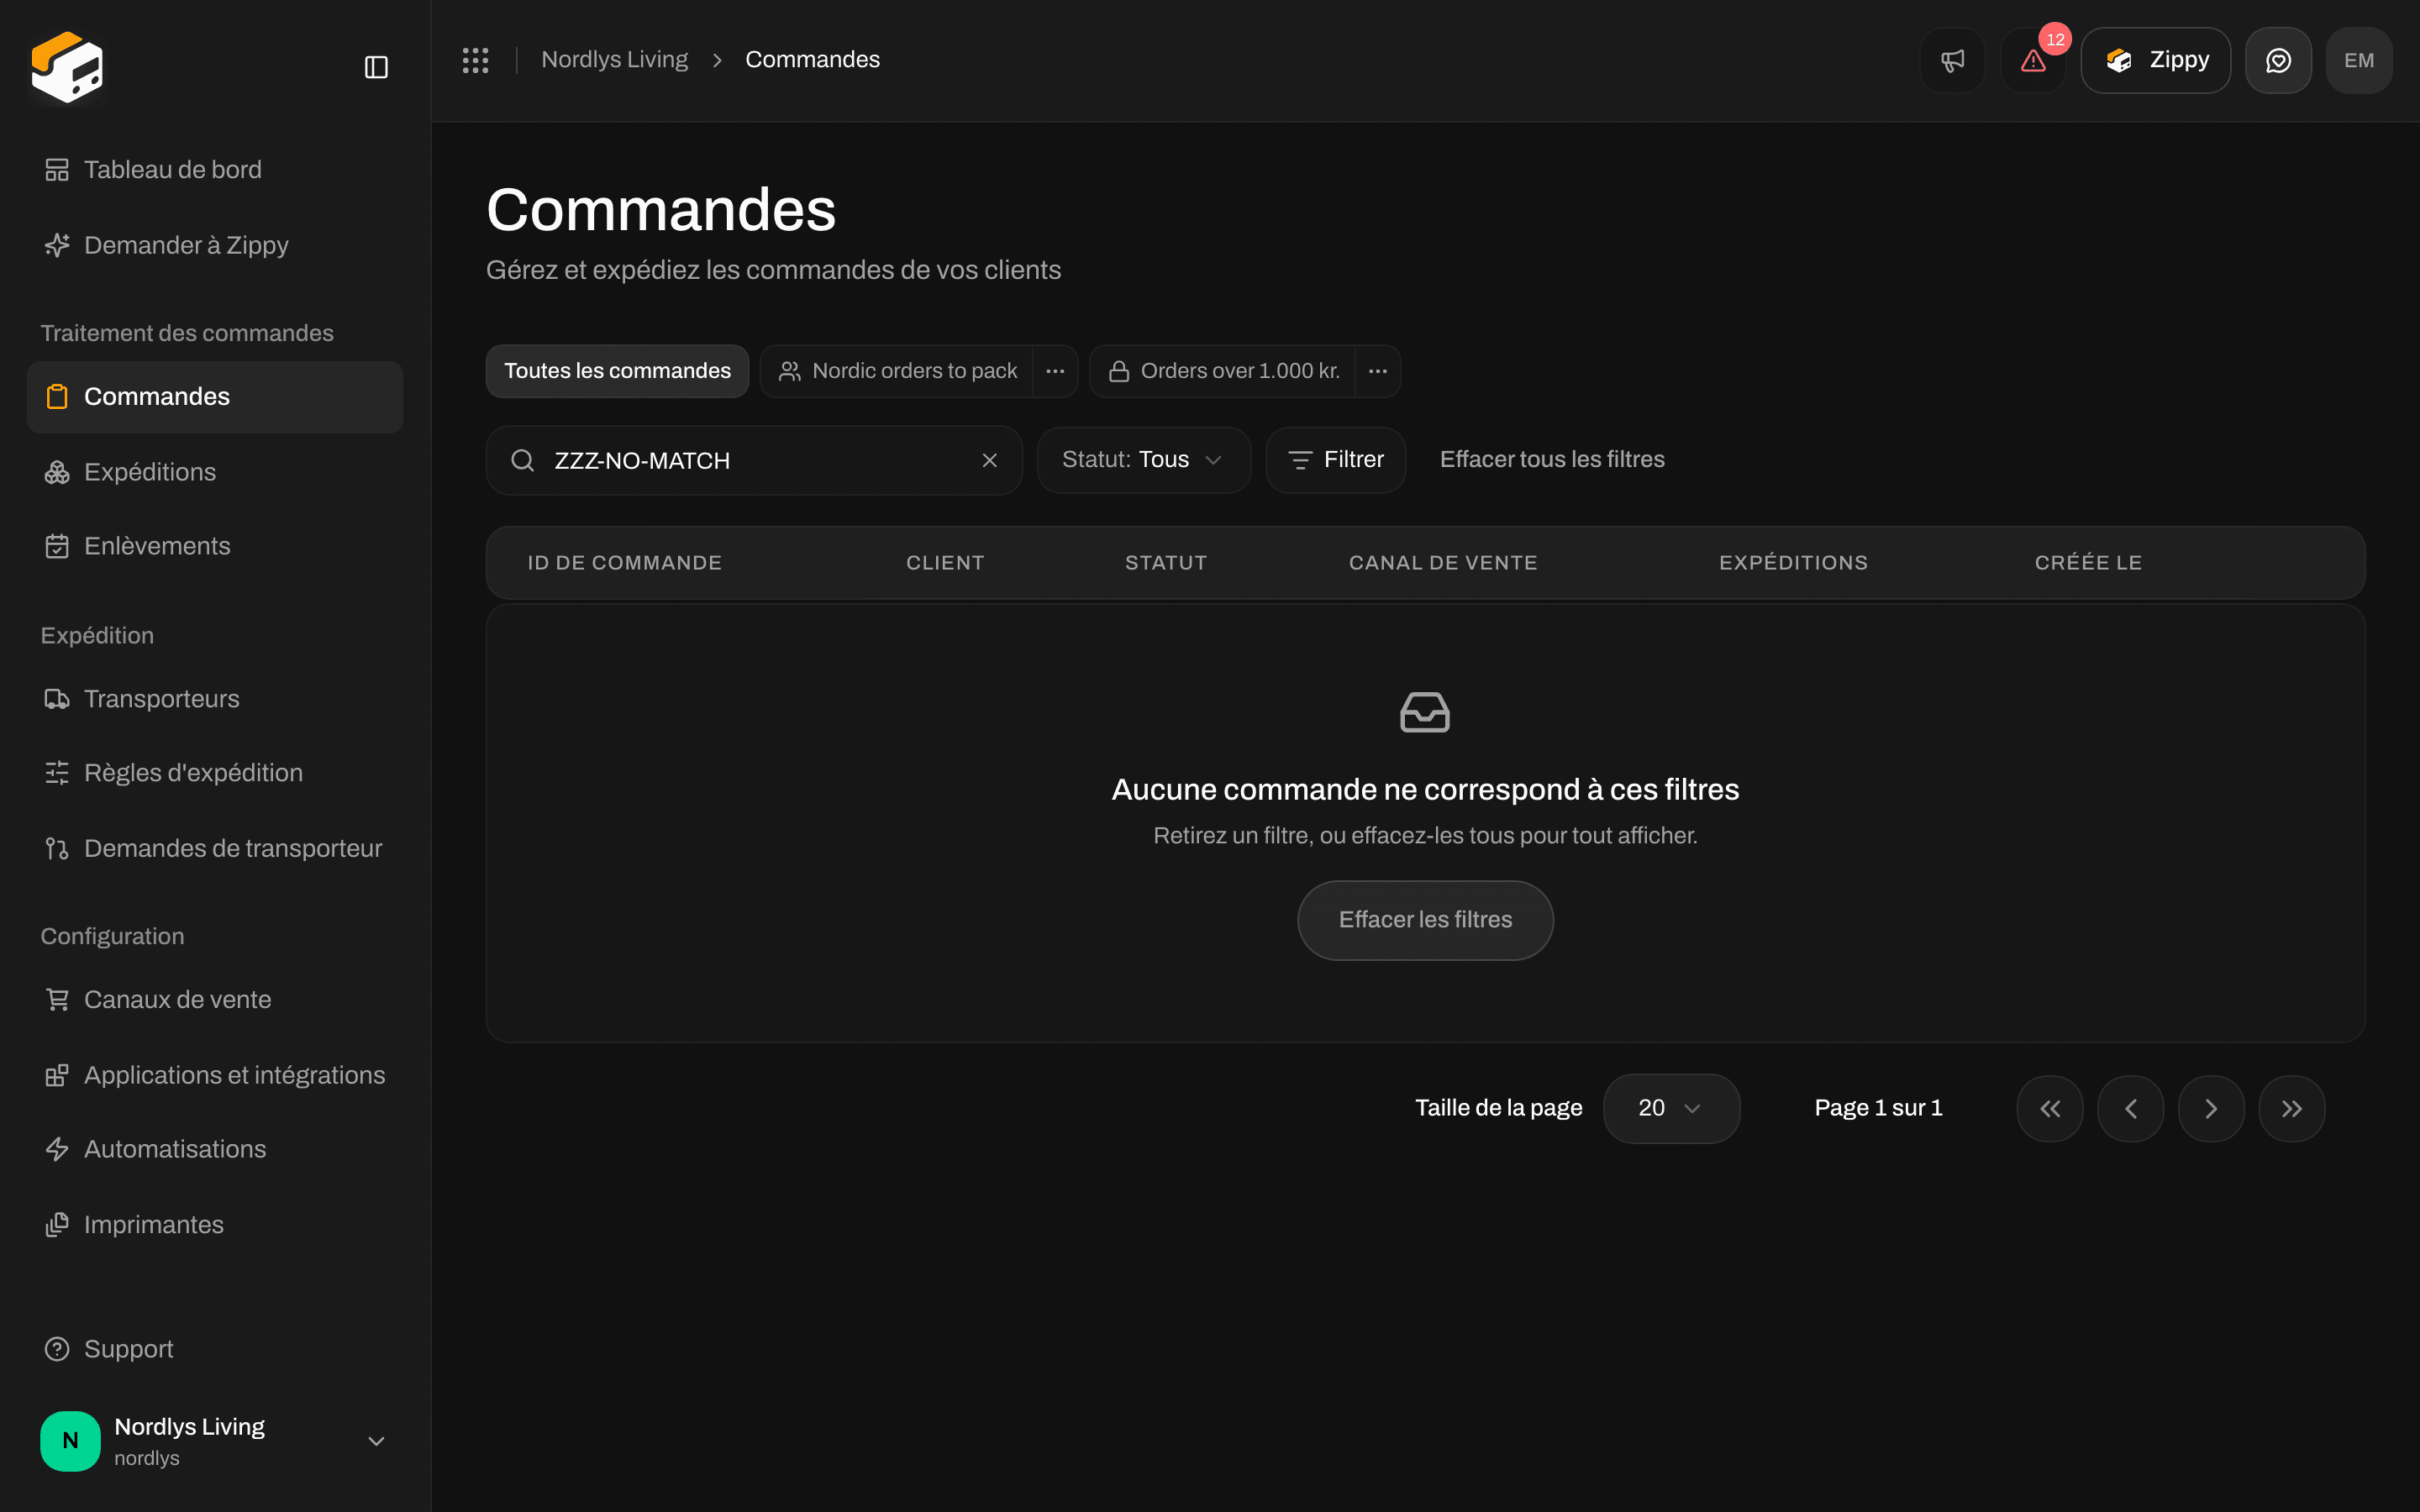Click the search field with ZZZ-NO-MATCH
Image resolution: width=2420 pixels, height=1512 pixels.
(x=754, y=460)
